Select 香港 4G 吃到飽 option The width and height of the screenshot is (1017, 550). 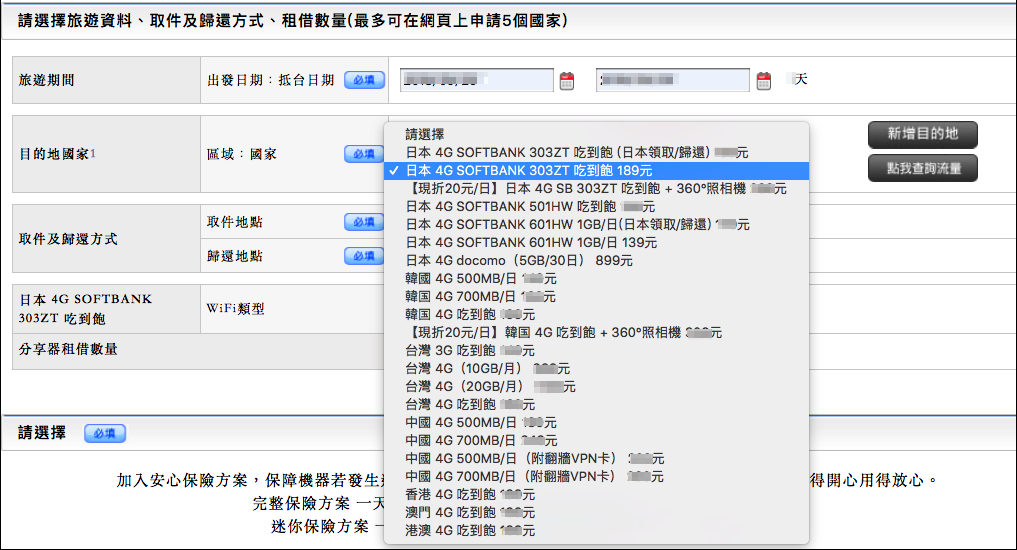(x=597, y=495)
